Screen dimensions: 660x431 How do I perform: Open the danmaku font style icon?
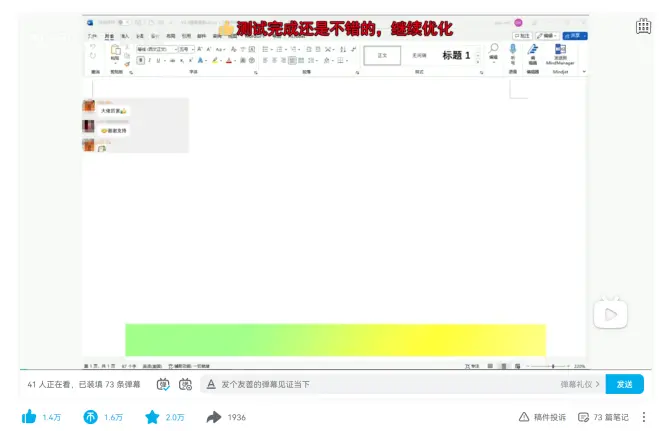click(210, 384)
